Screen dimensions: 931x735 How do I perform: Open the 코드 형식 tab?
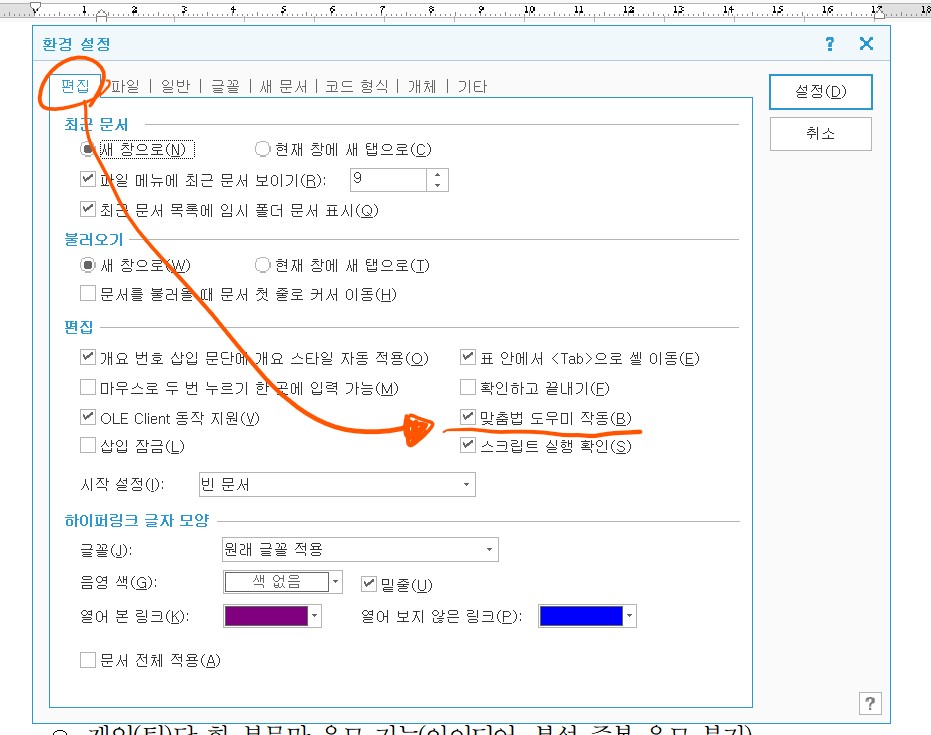coord(356,85)
